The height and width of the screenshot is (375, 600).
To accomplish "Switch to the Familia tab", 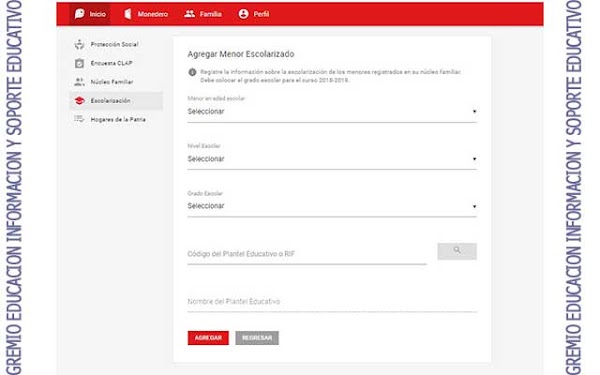I will click(203, 14).
